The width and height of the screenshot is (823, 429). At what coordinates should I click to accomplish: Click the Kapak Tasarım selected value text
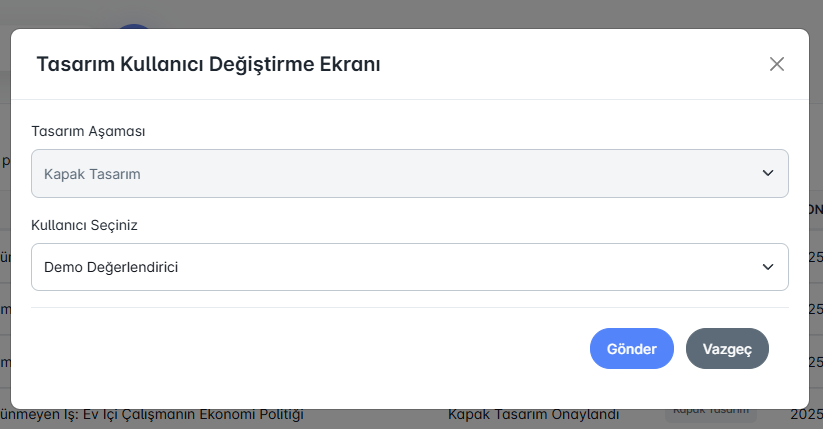92,173
